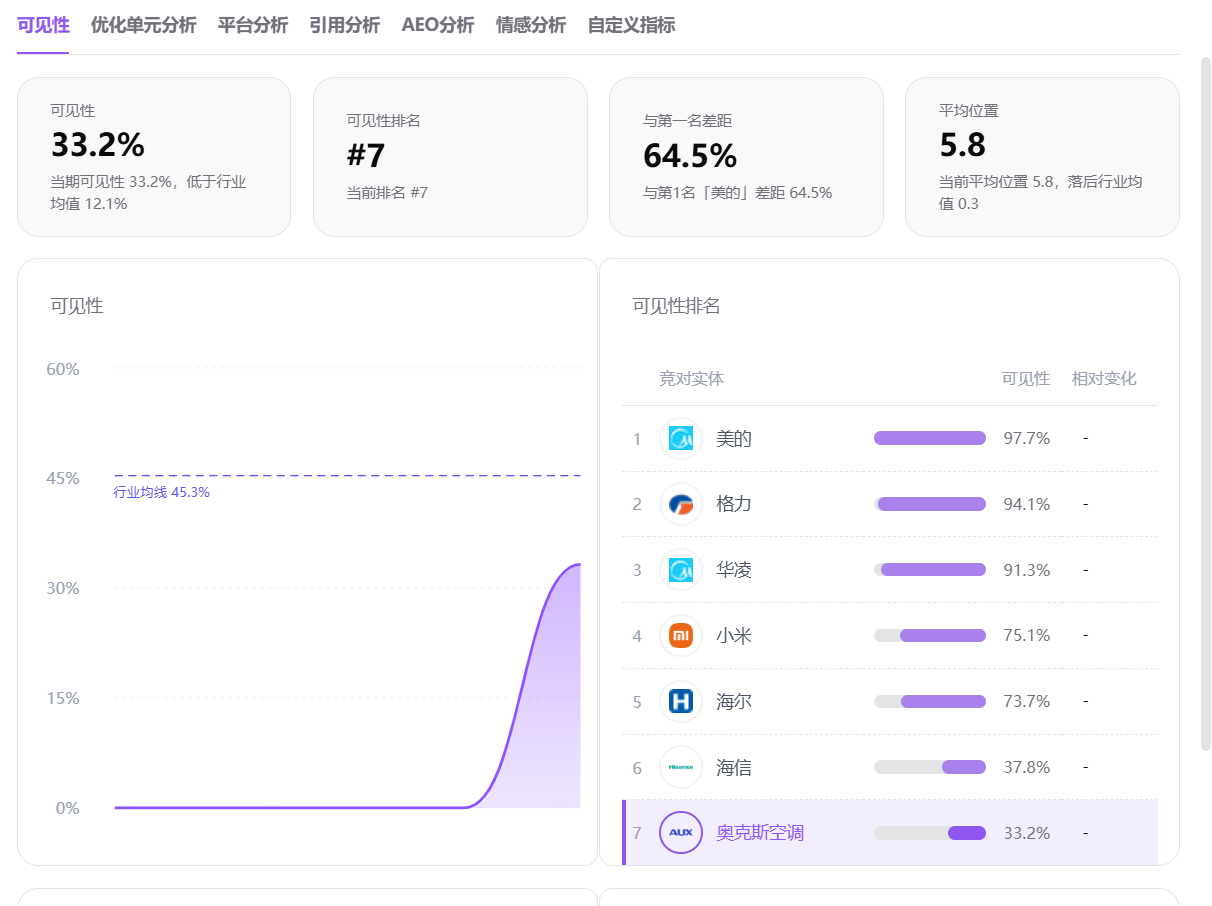Click the 美的 visibility progress bar

(930, 438)
